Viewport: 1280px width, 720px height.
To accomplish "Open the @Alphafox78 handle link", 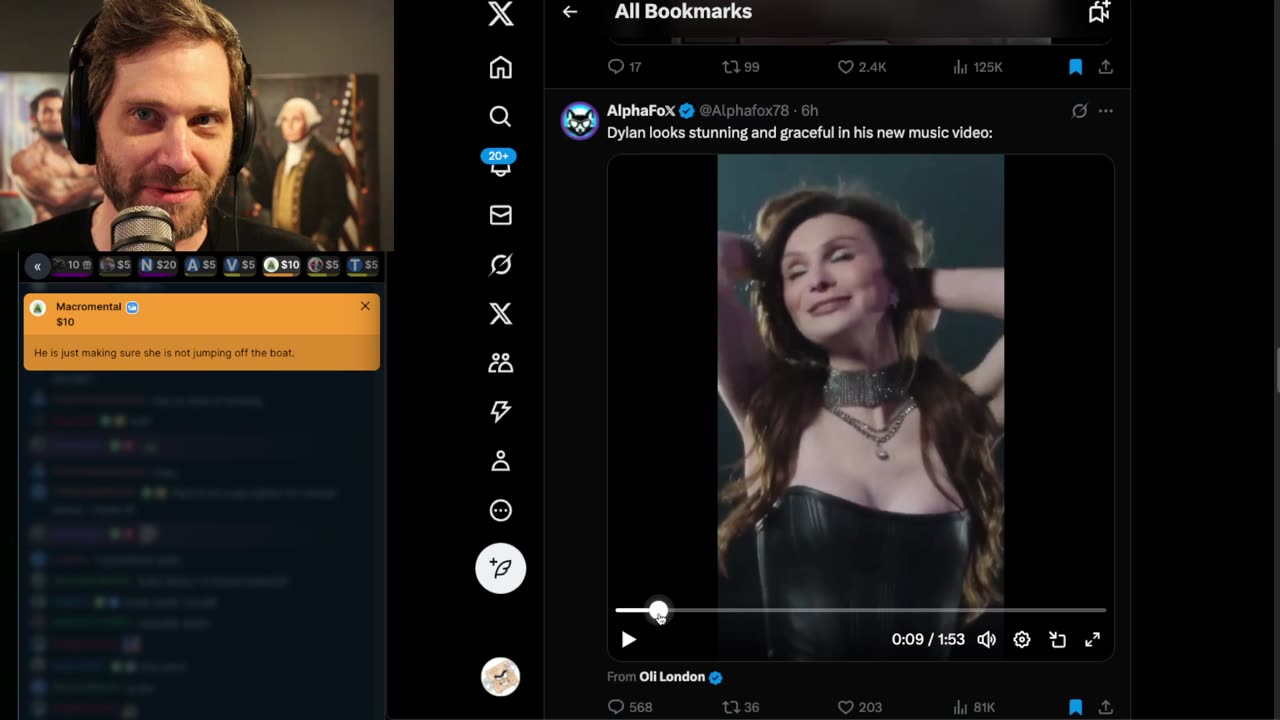I will click(x=744, y=111).
